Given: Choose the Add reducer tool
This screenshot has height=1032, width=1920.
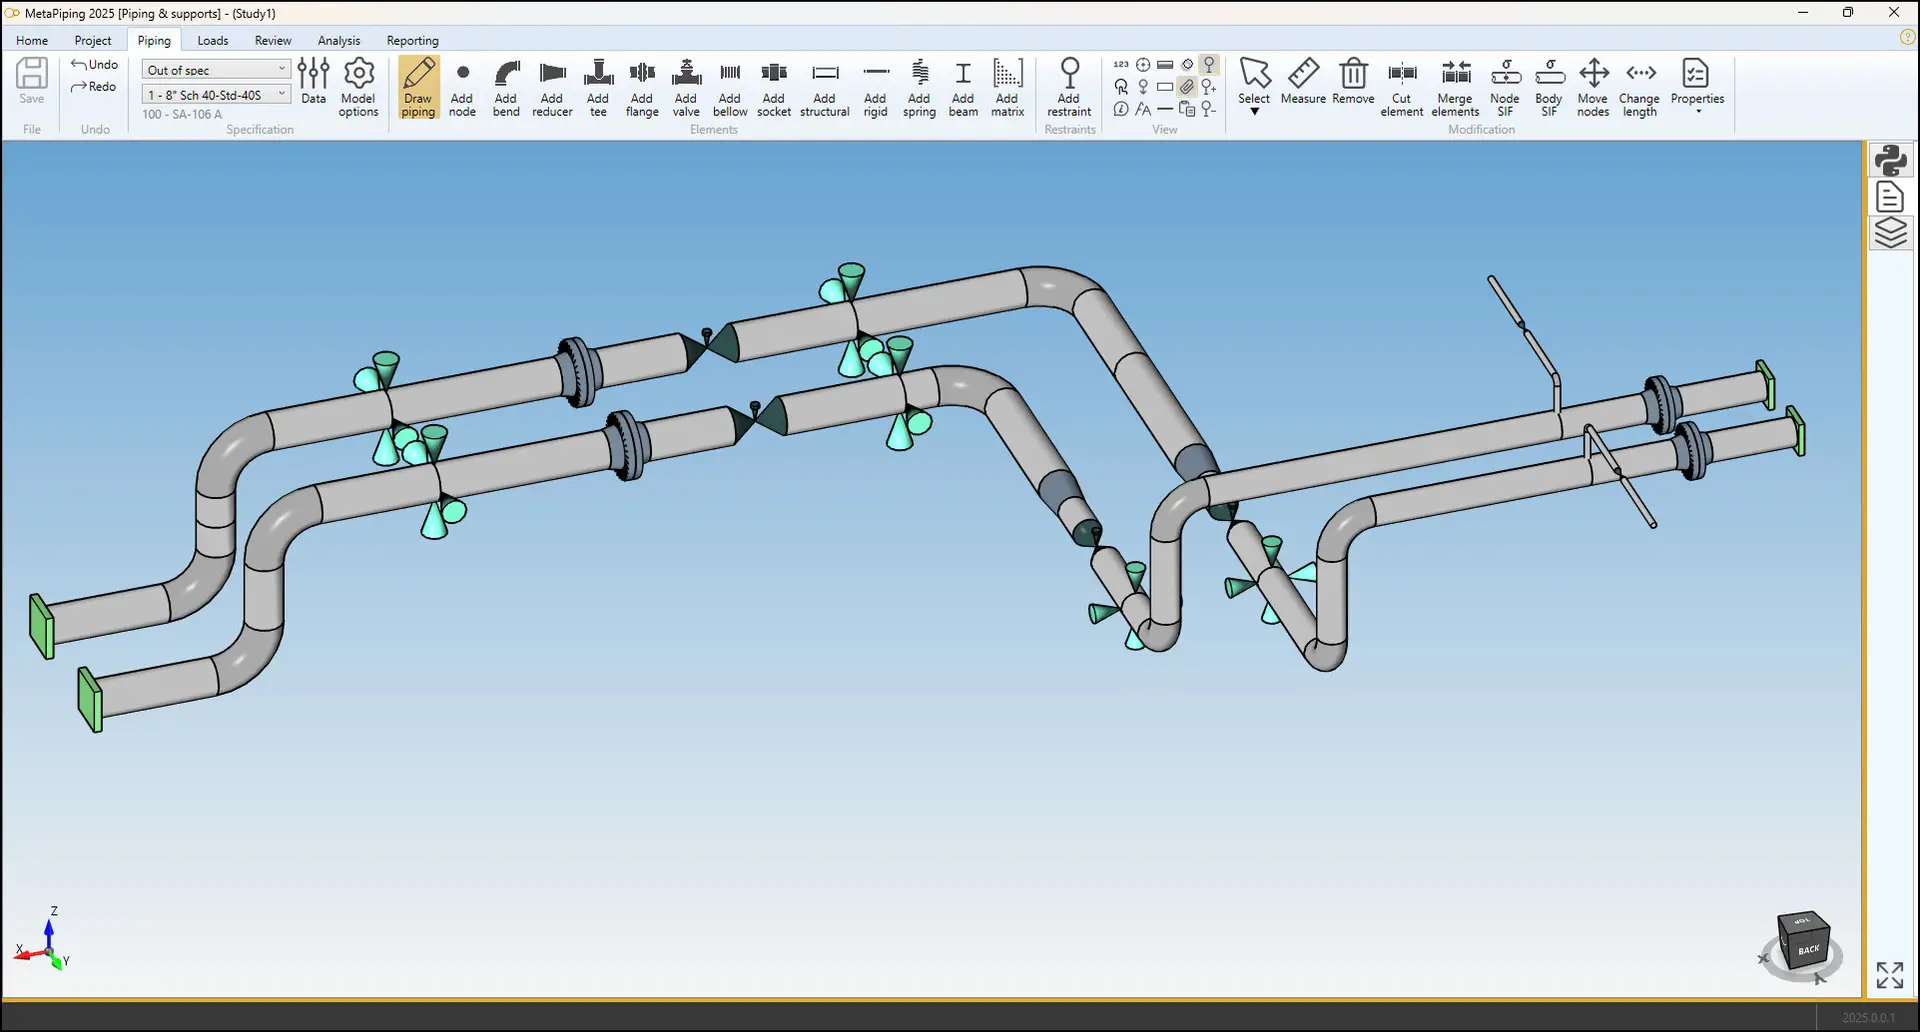Looking at the screenshot, I should pos(552,86).
